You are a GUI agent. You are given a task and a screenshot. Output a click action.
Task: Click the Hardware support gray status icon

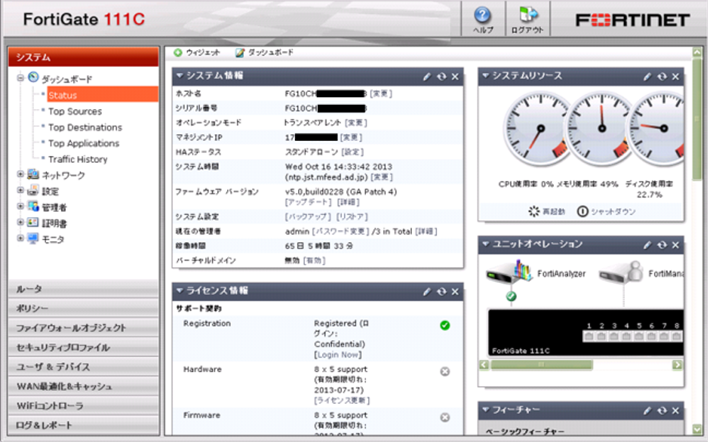pyautogui.click(x=445, y=371)
